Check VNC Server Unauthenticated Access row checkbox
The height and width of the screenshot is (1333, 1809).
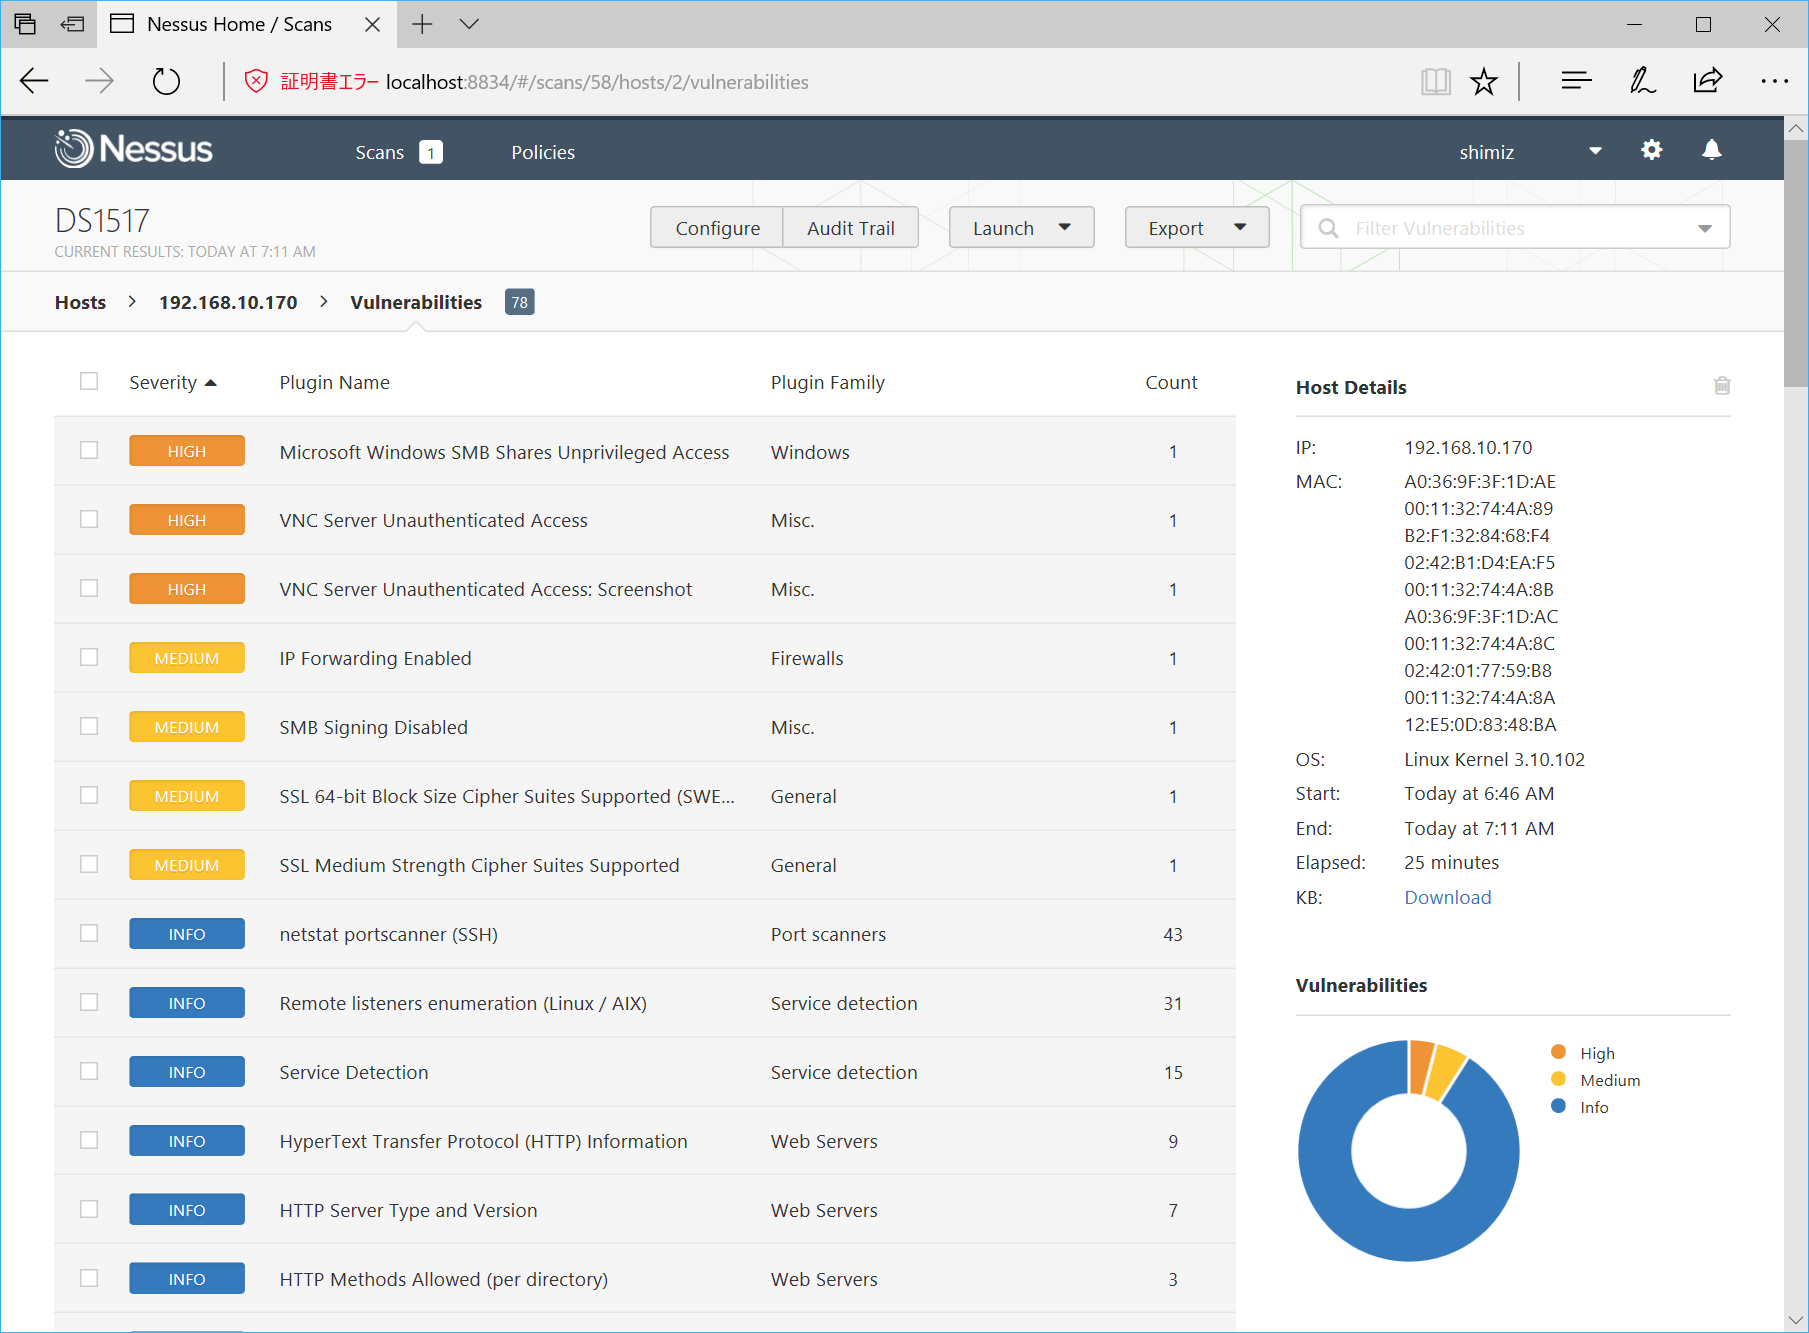[89, 519]
